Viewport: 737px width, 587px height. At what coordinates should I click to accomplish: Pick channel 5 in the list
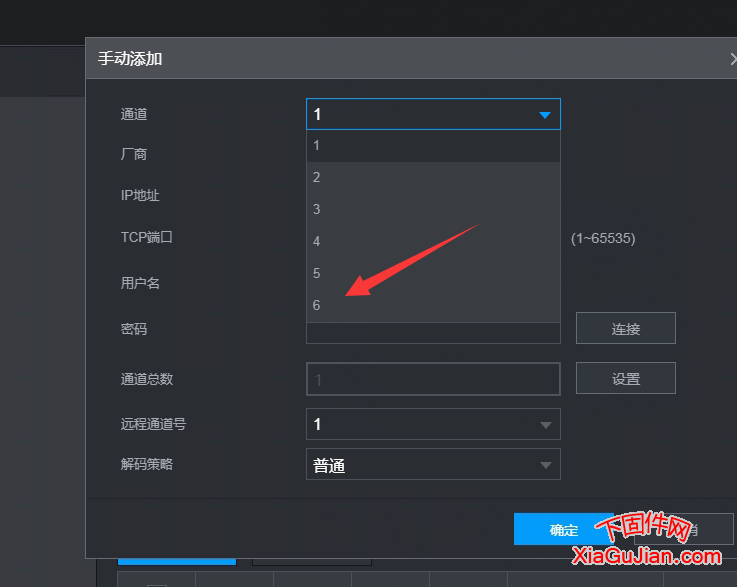tap(433, 274)
